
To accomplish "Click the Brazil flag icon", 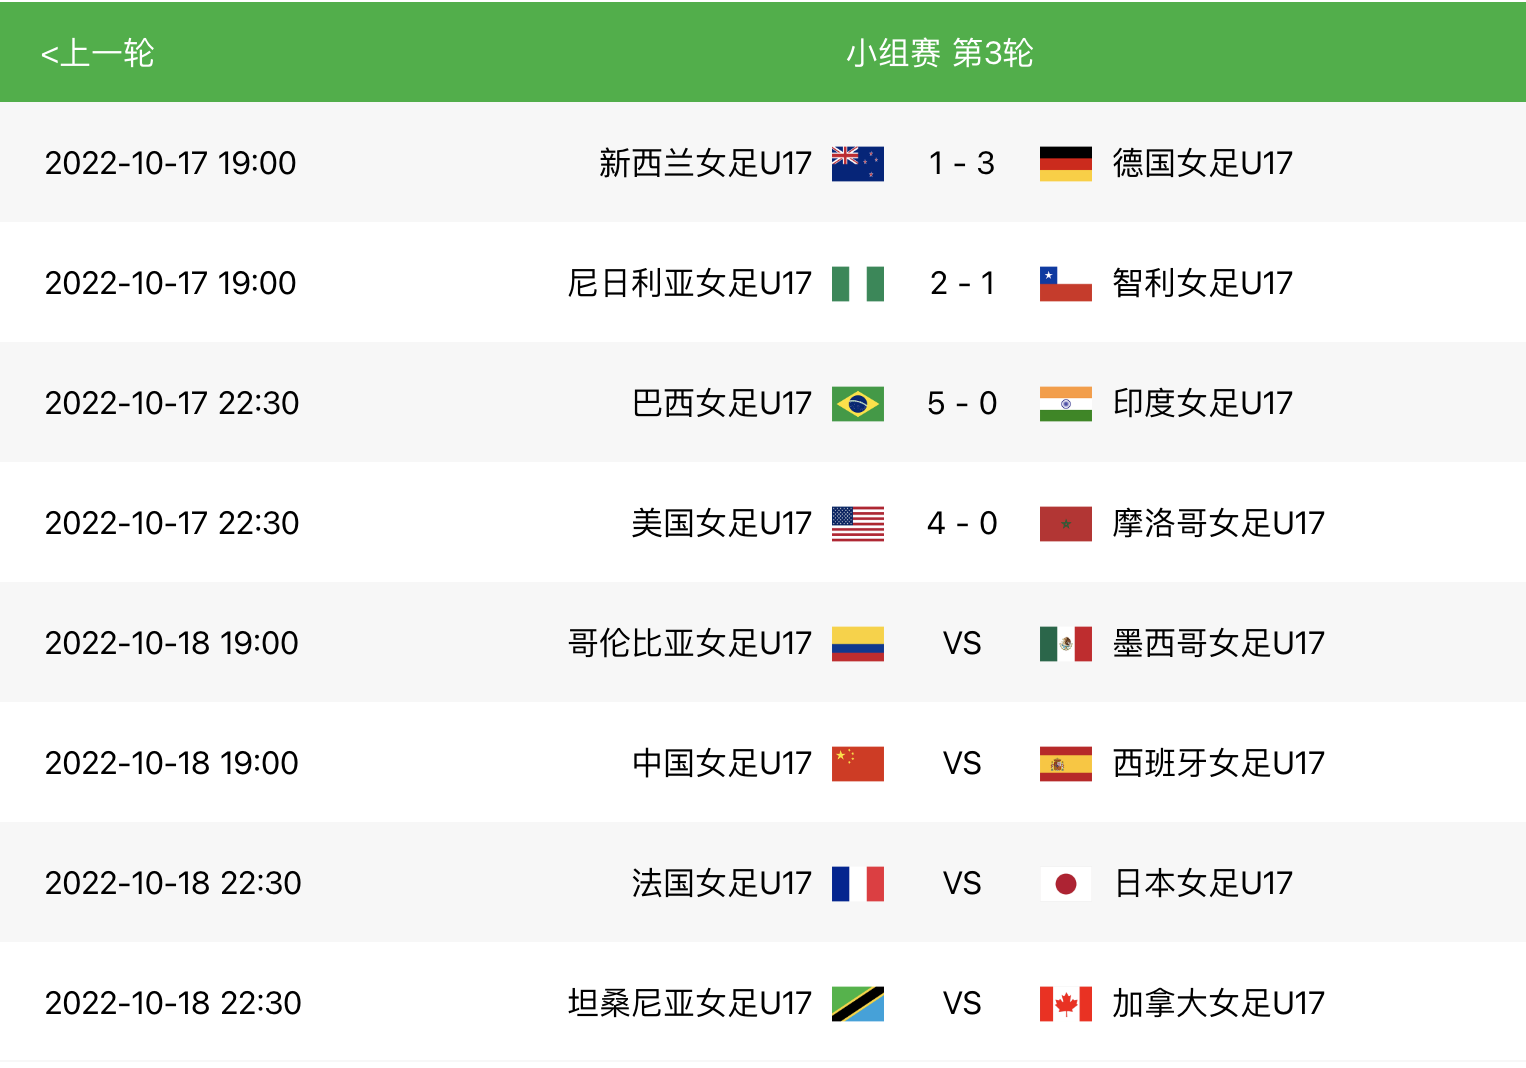I will 856,403.
